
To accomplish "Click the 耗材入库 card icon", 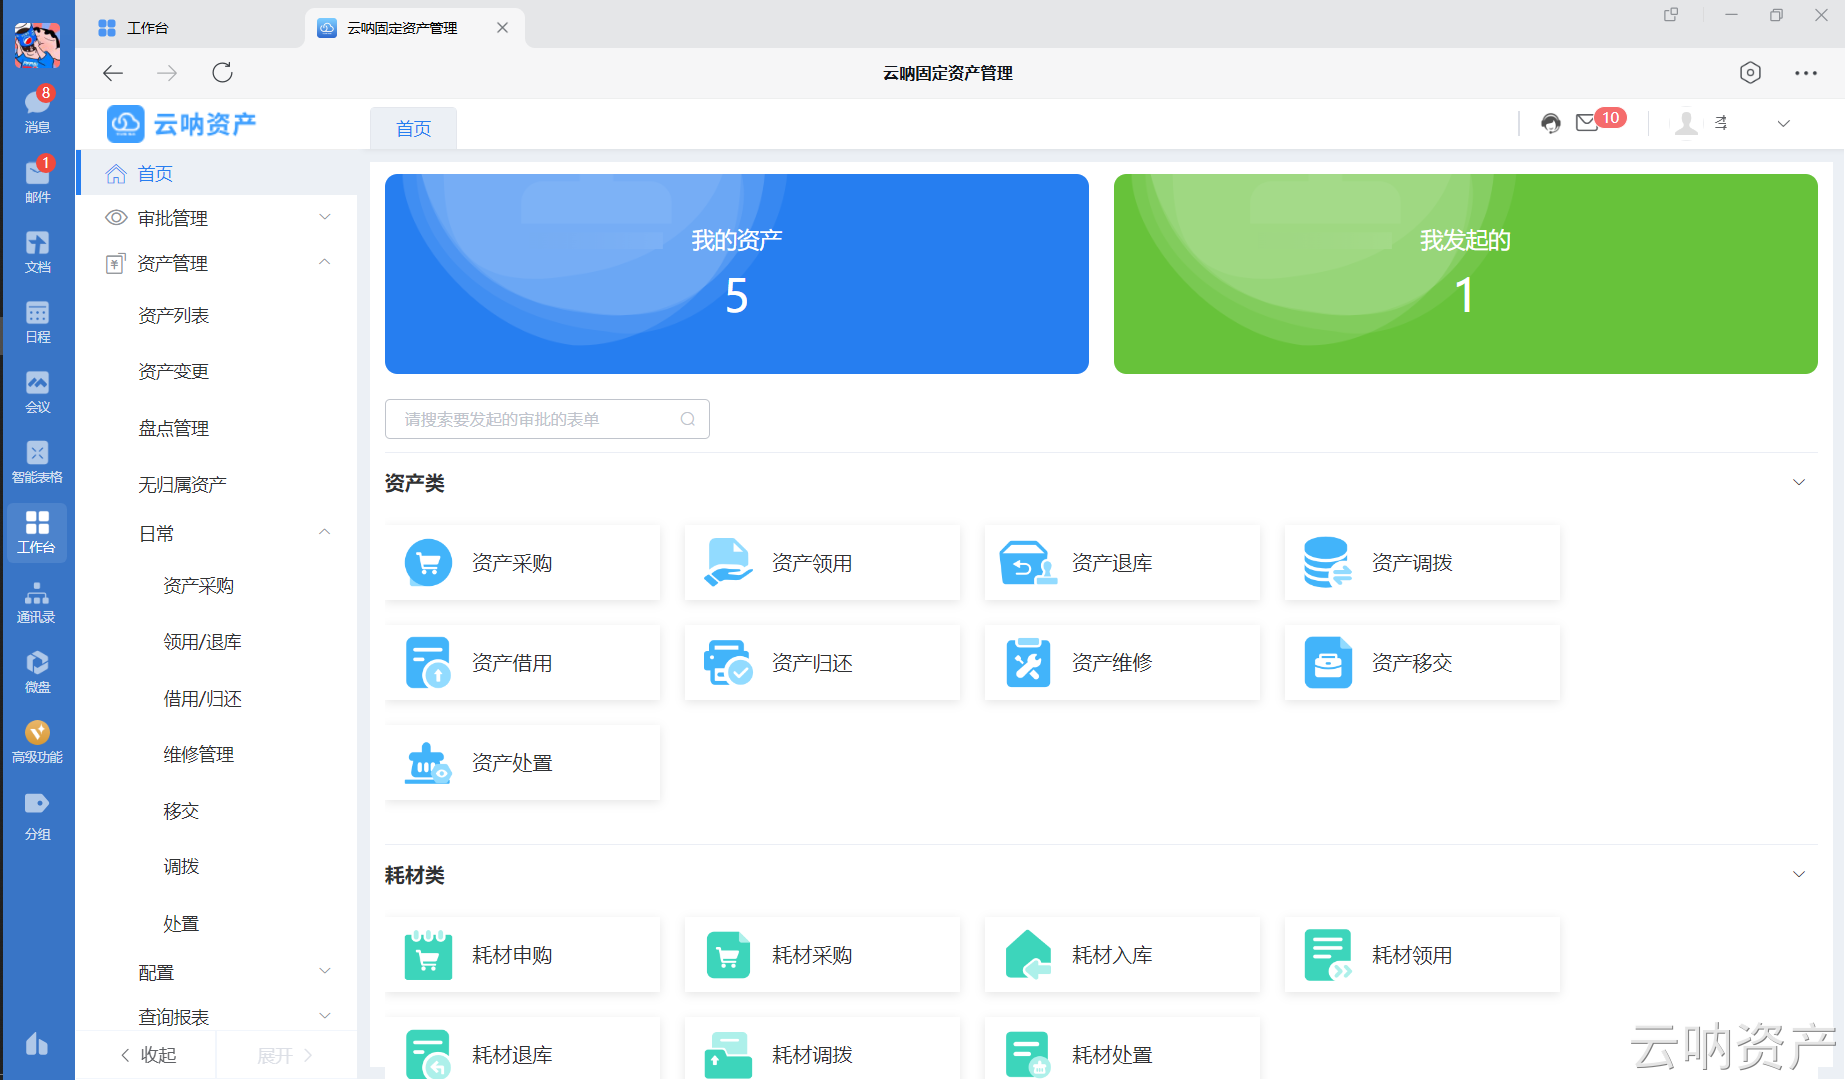I will [x=1028, y=955].
